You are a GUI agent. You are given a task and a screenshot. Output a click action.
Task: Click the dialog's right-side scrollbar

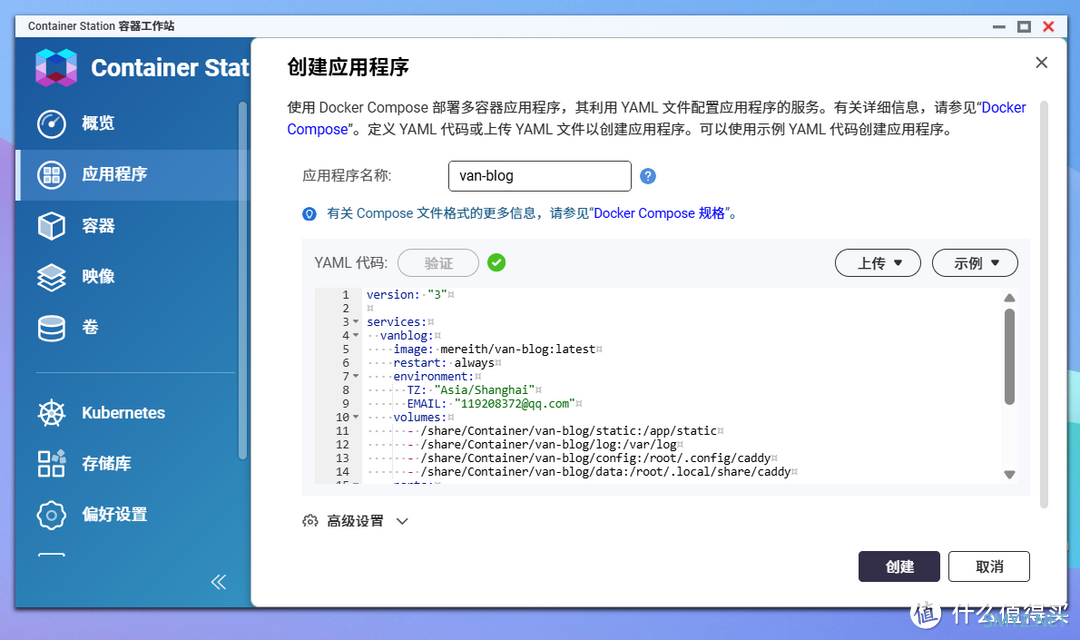pos(1044,304)
